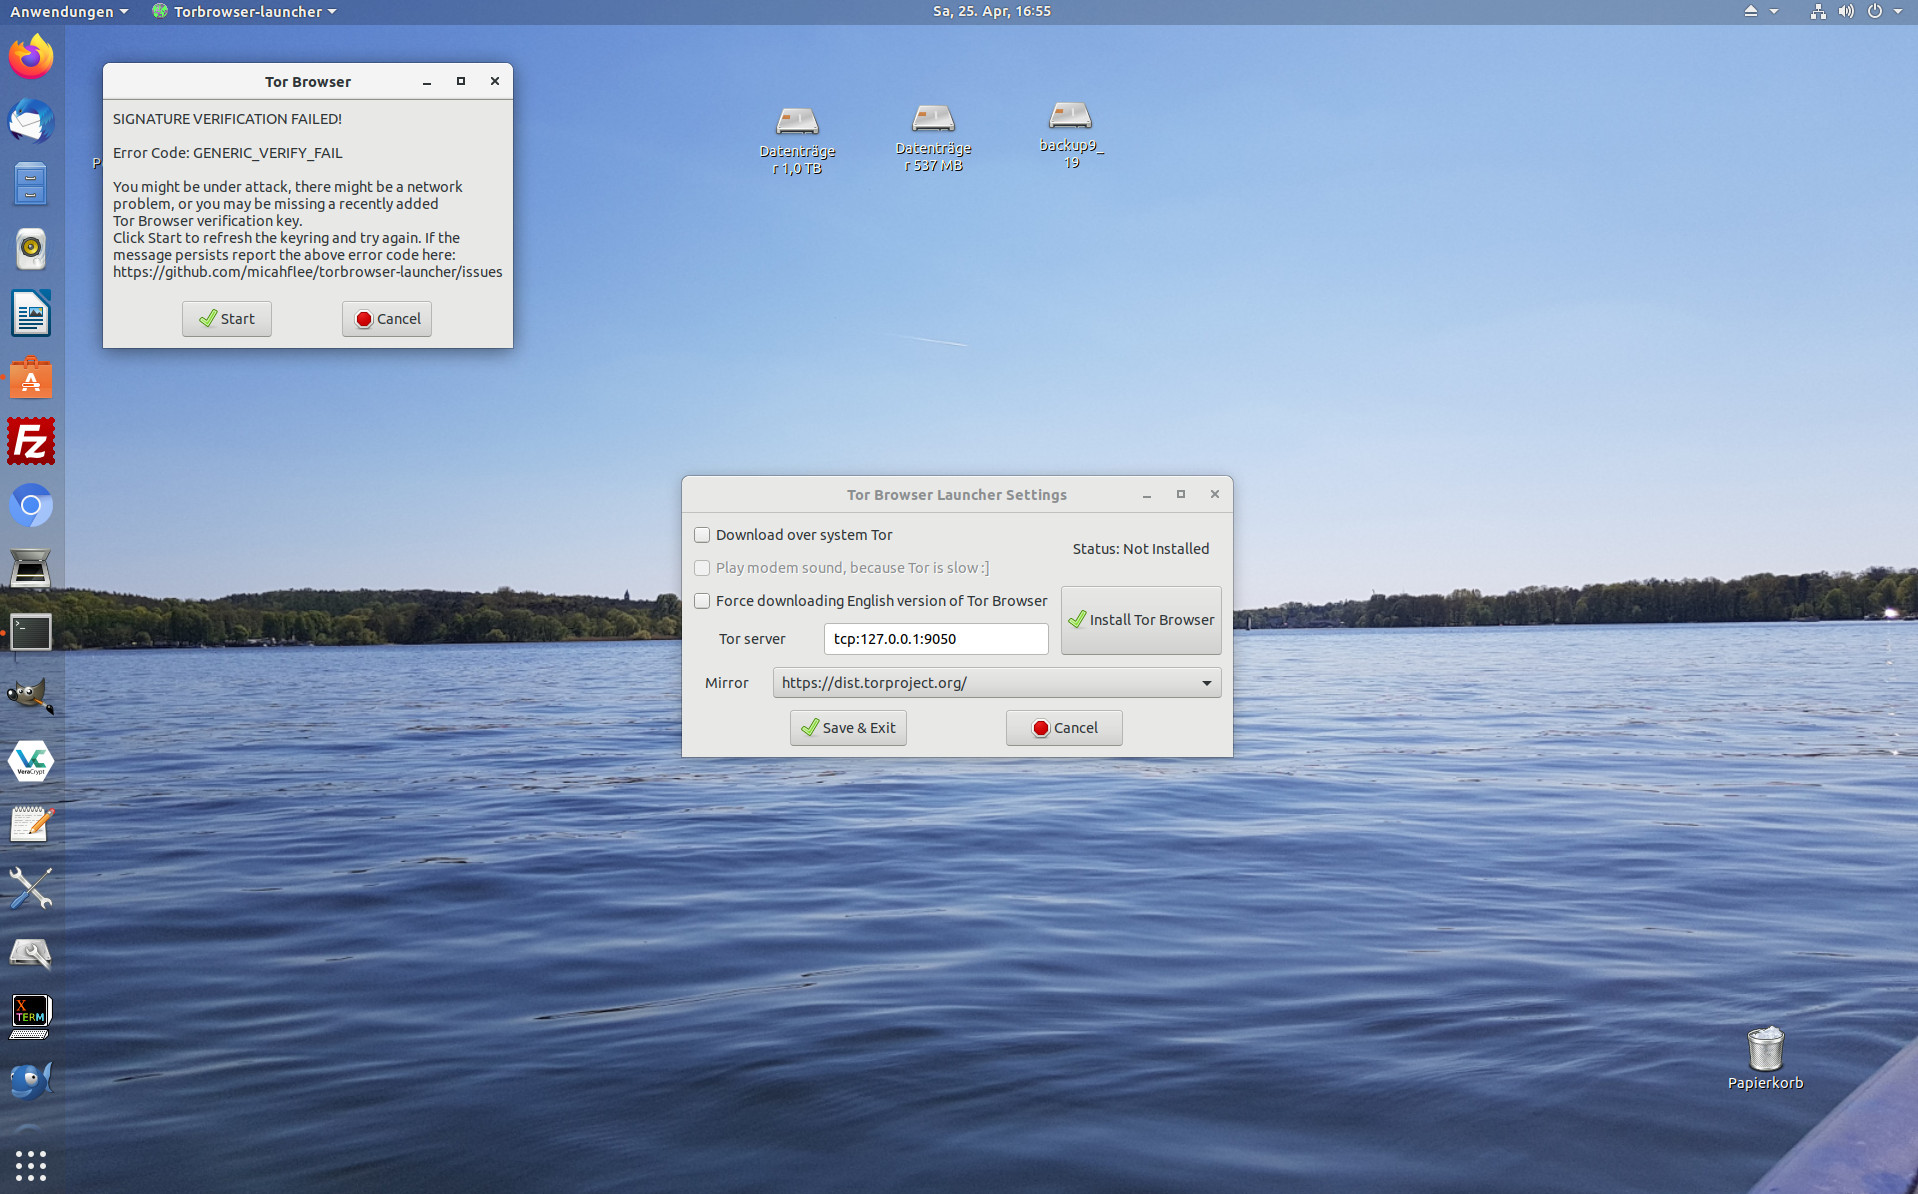Expand the system menu arrow beside power icon

coord(1898,11)
